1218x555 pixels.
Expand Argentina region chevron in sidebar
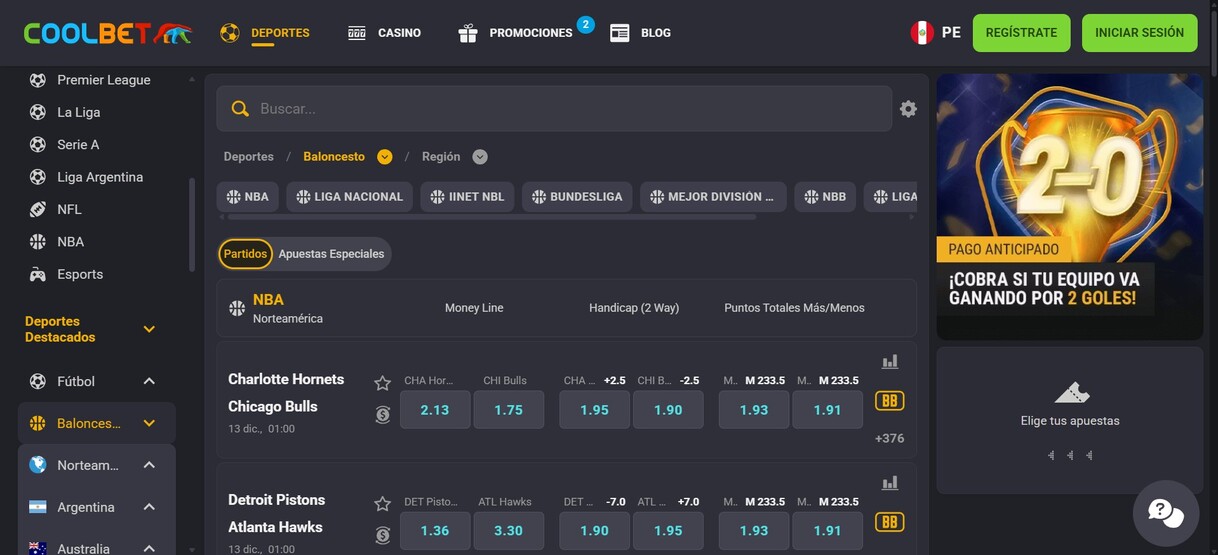click(149, 507)
